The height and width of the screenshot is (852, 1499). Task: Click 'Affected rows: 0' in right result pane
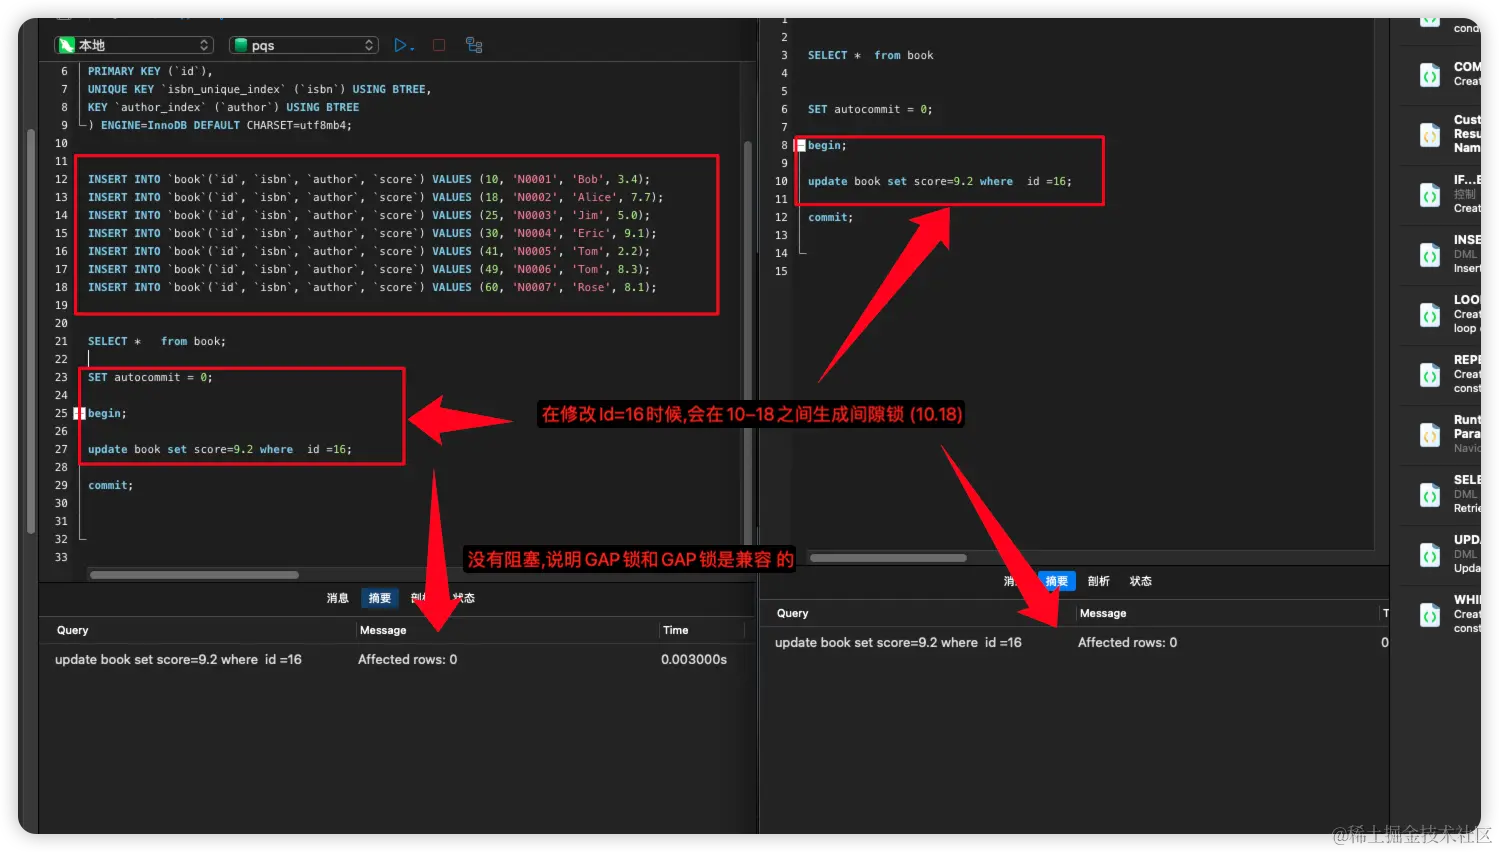point(1128,642)
